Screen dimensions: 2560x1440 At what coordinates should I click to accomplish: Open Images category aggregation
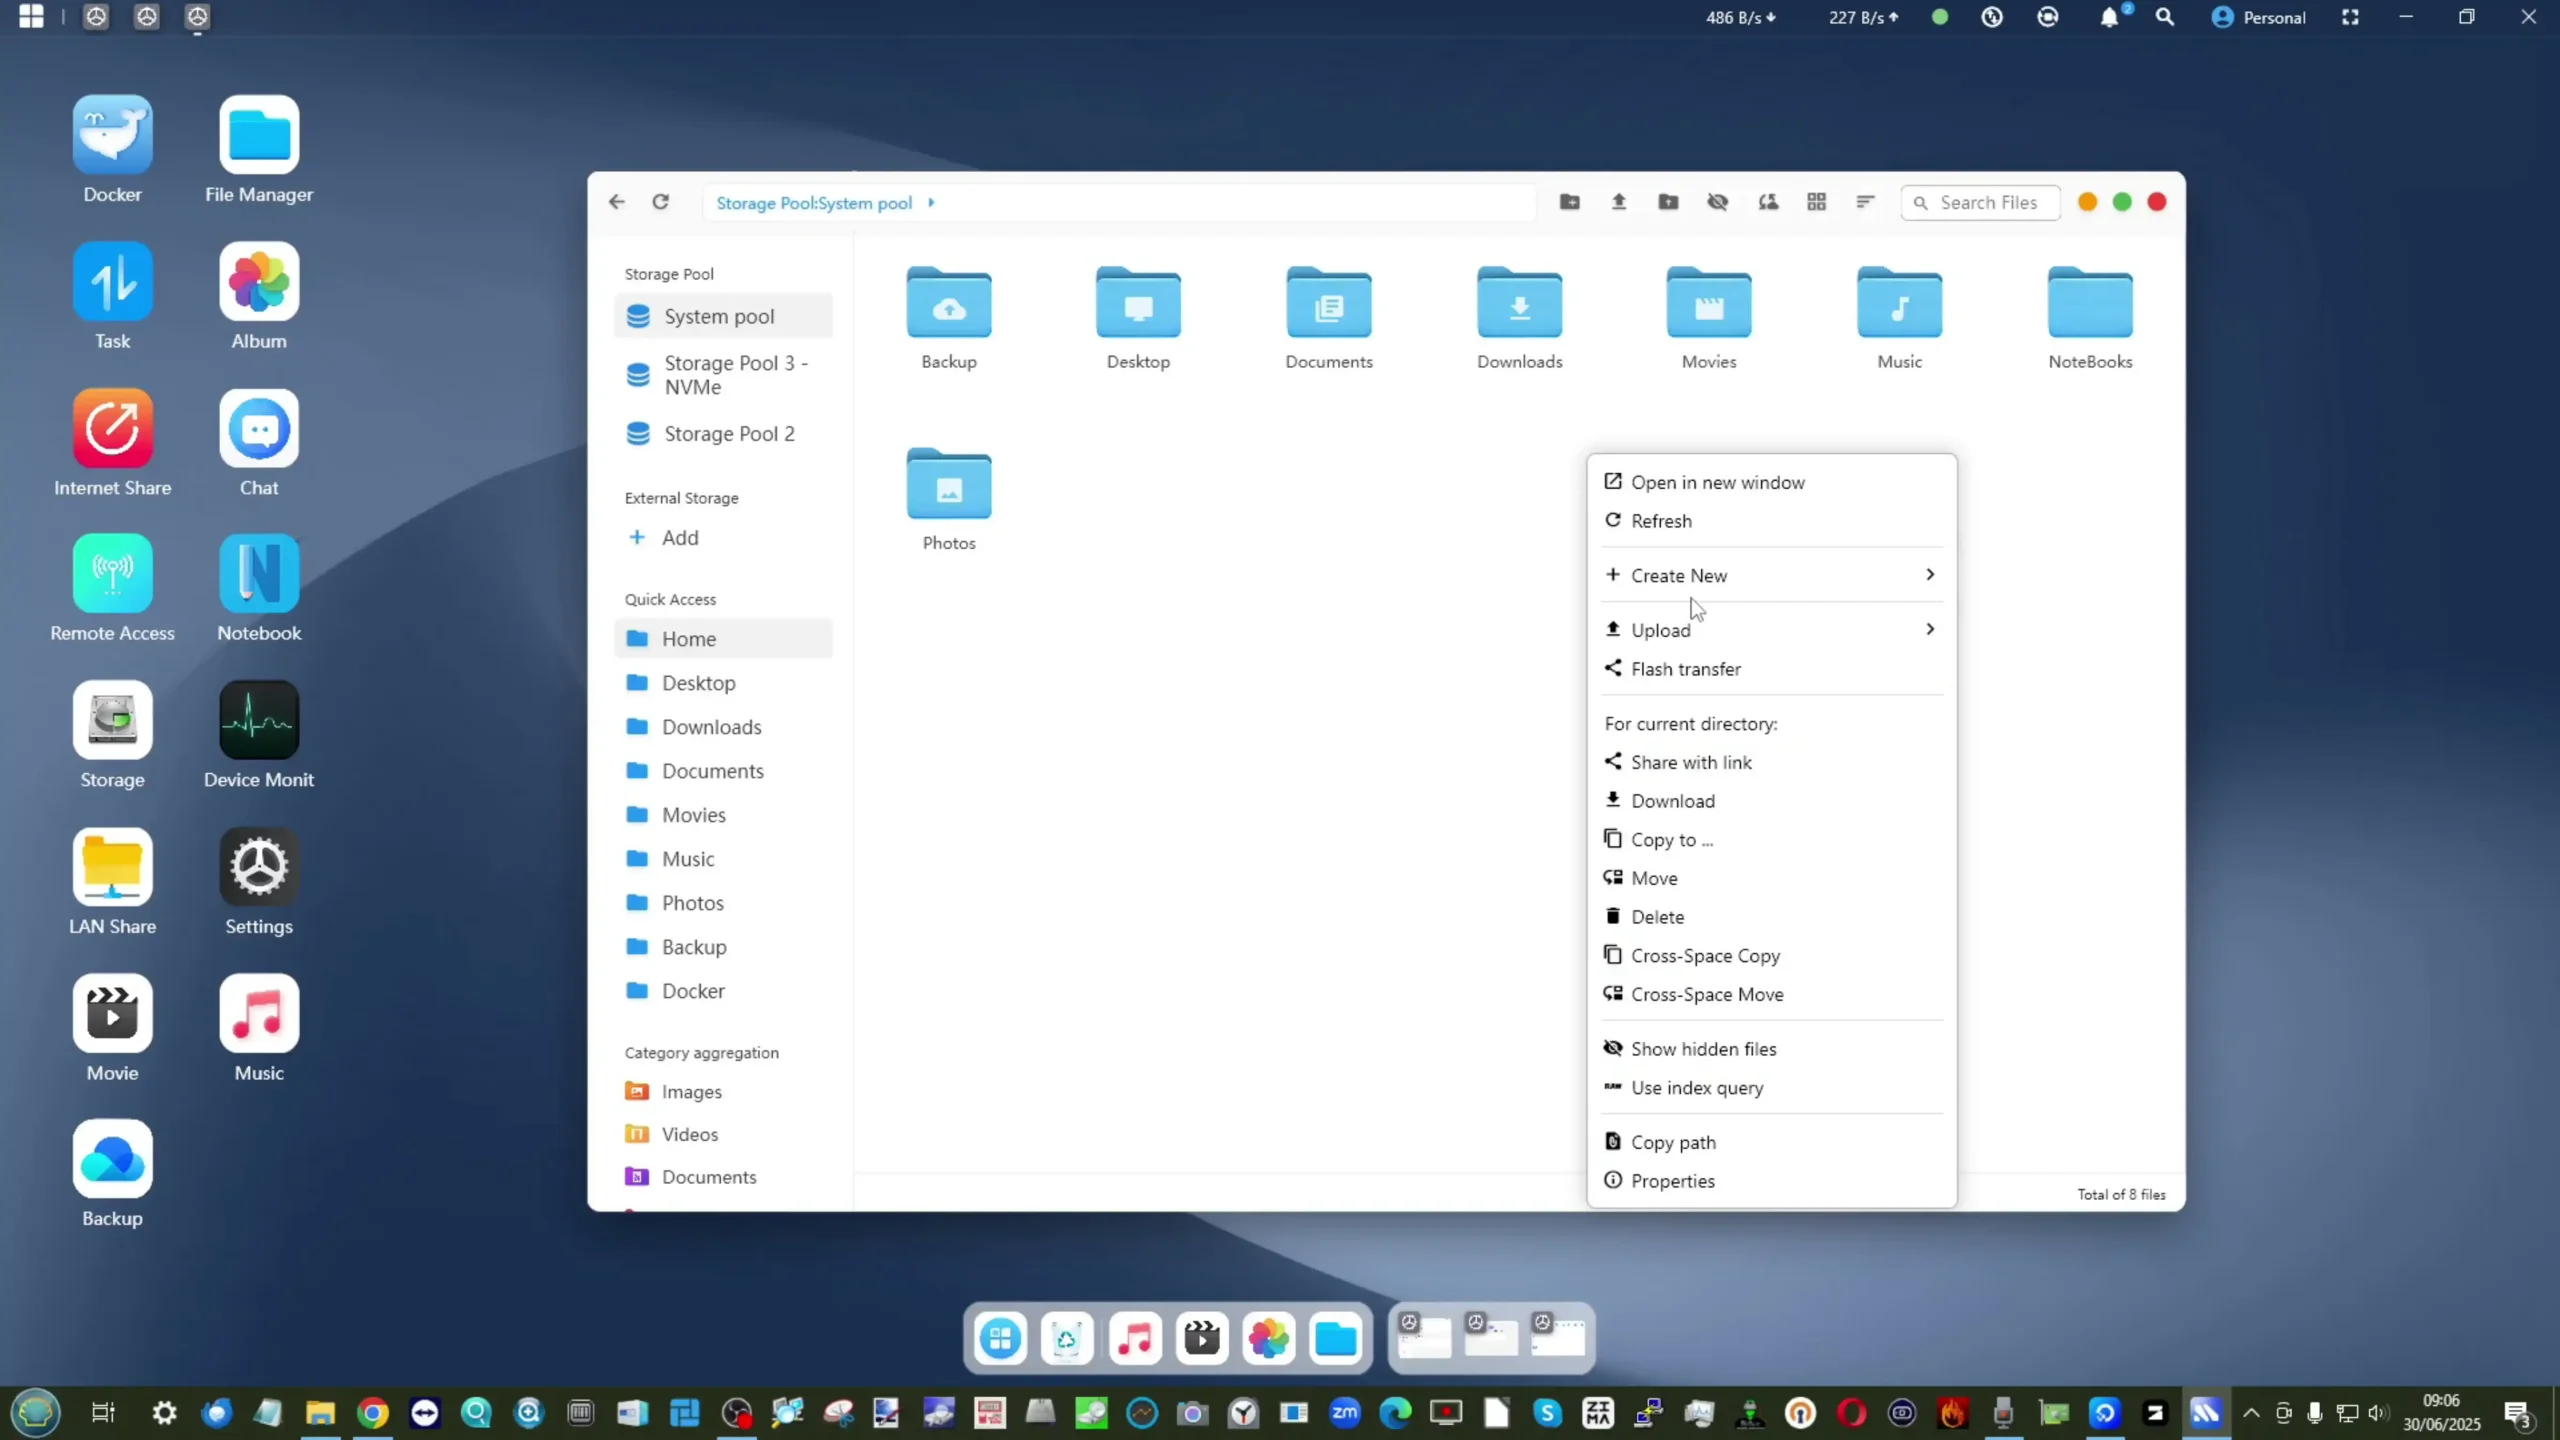click(x=723, y=1092)
